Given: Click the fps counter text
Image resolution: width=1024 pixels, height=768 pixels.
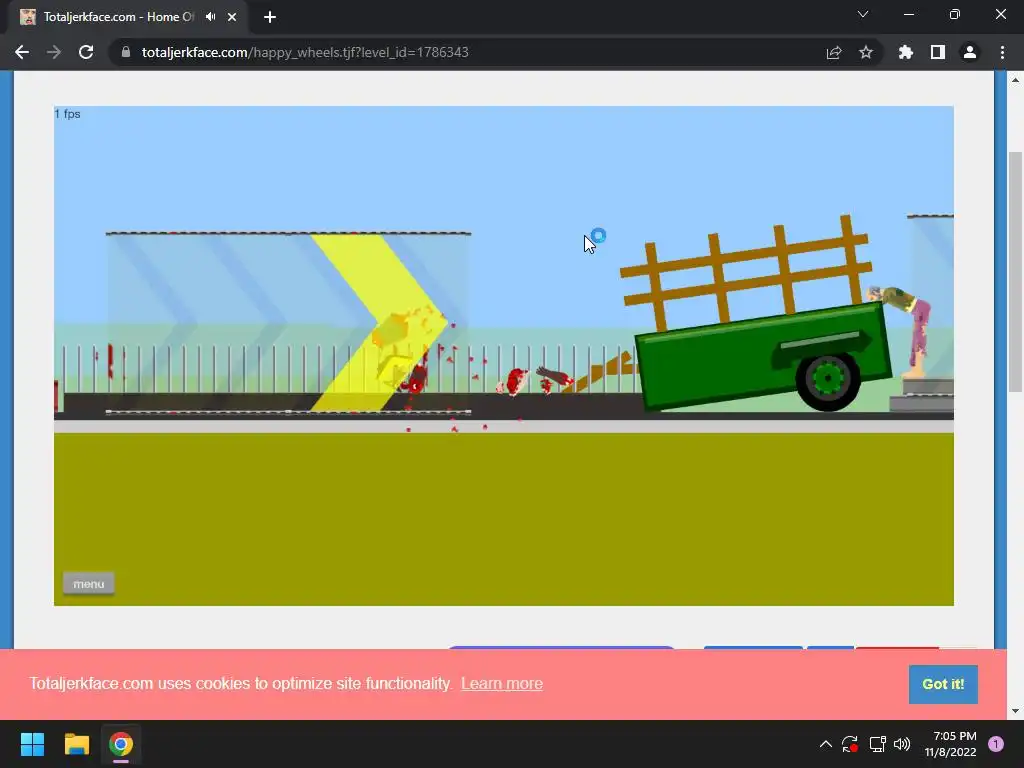Looking at the screenshot, I should pyautogui.click(x=67, y=114).
